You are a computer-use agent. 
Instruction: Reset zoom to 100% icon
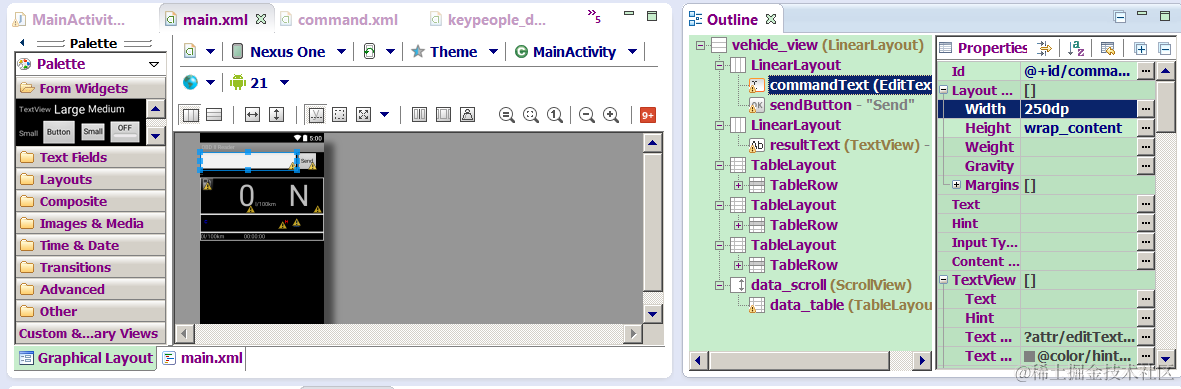[x=555, y=115]
